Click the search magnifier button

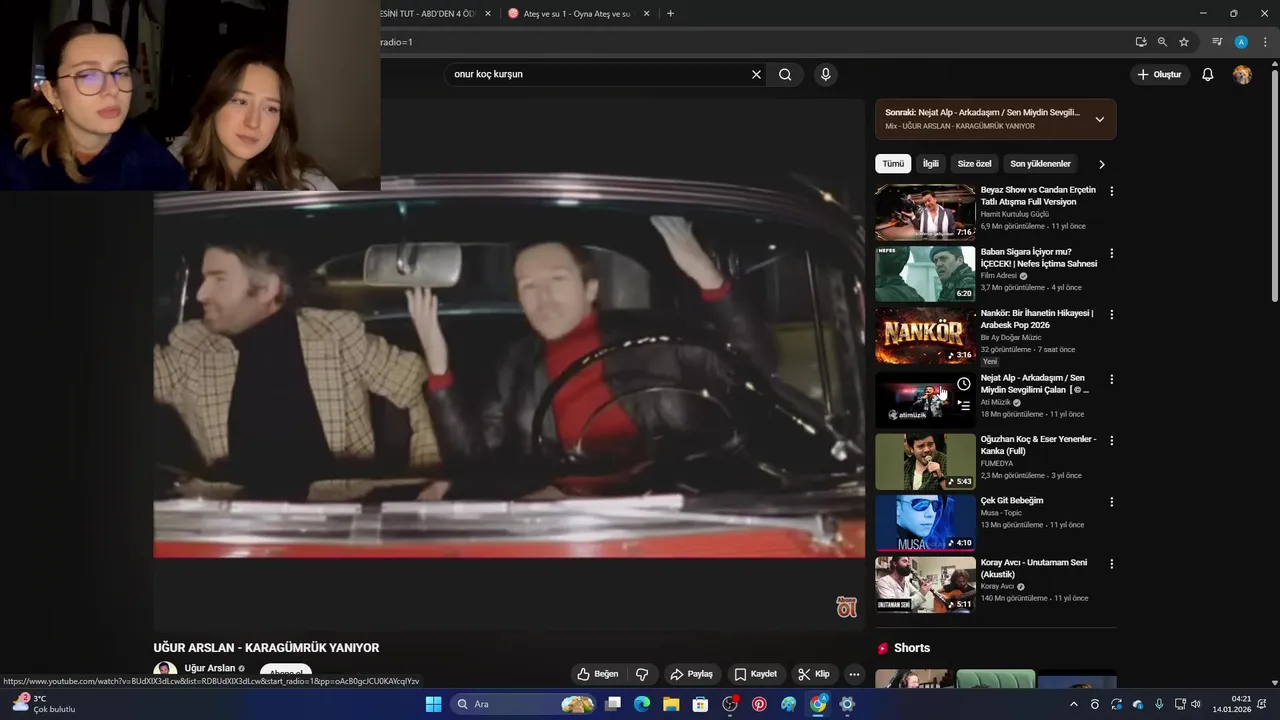click(785, 74)
